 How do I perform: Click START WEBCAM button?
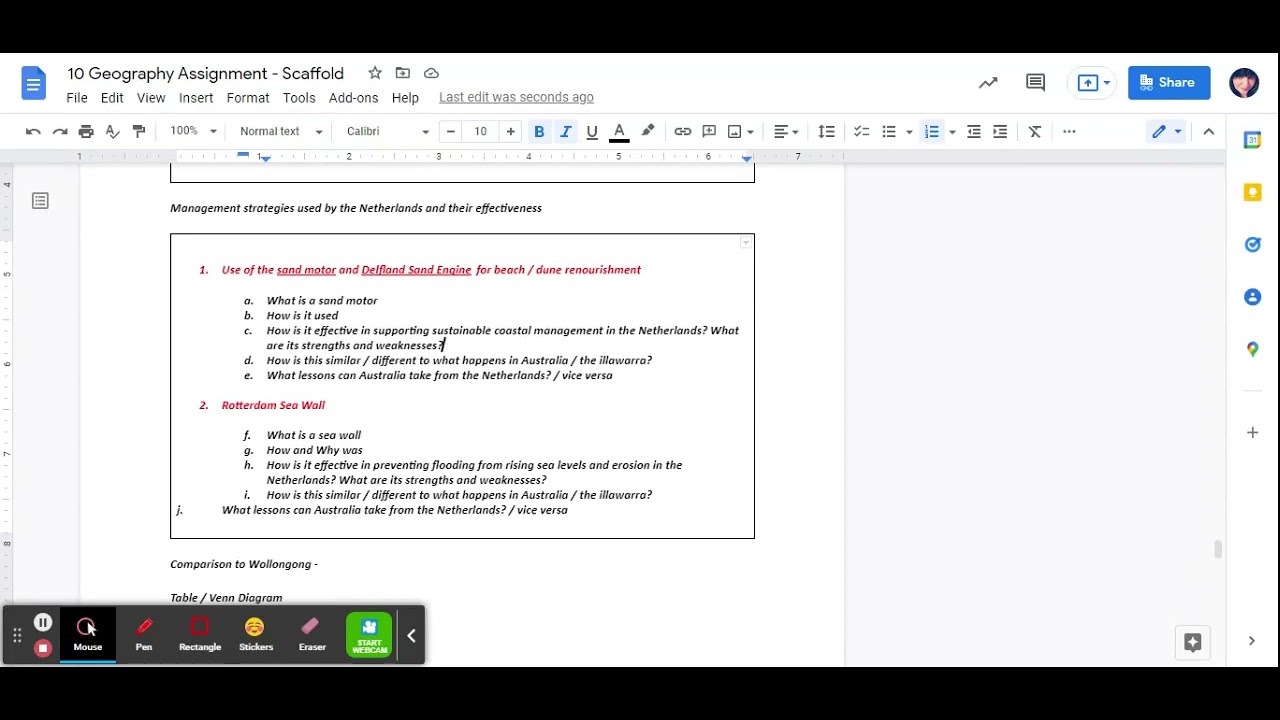point(369,635)
